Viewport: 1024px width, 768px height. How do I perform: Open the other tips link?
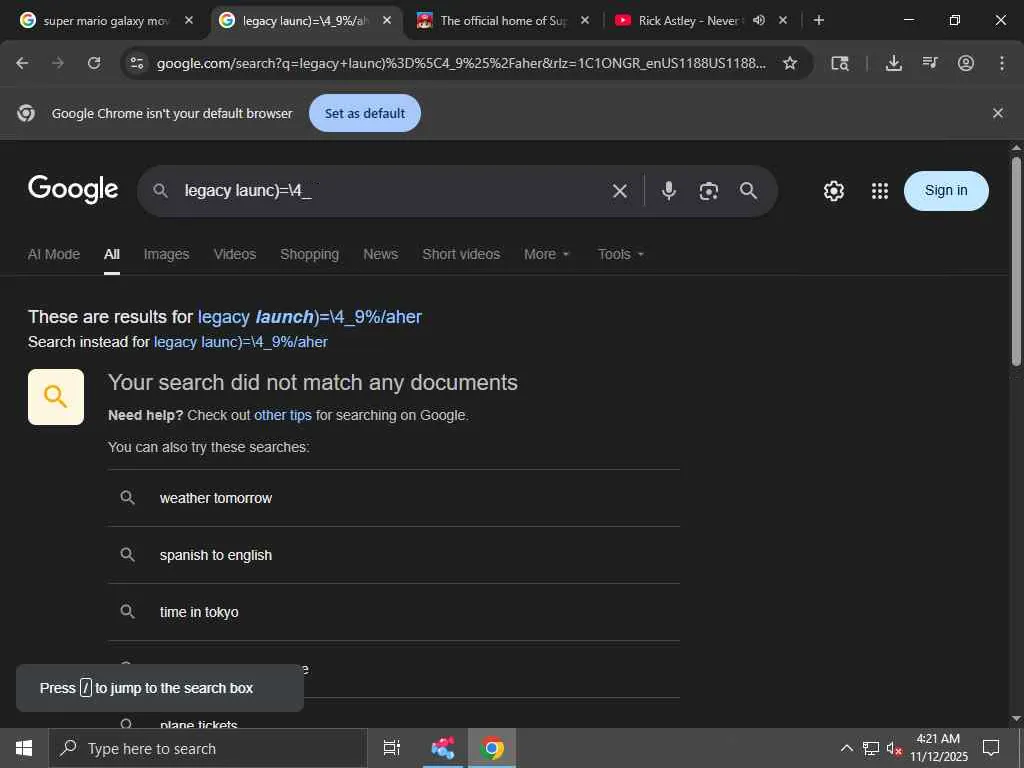283,415
